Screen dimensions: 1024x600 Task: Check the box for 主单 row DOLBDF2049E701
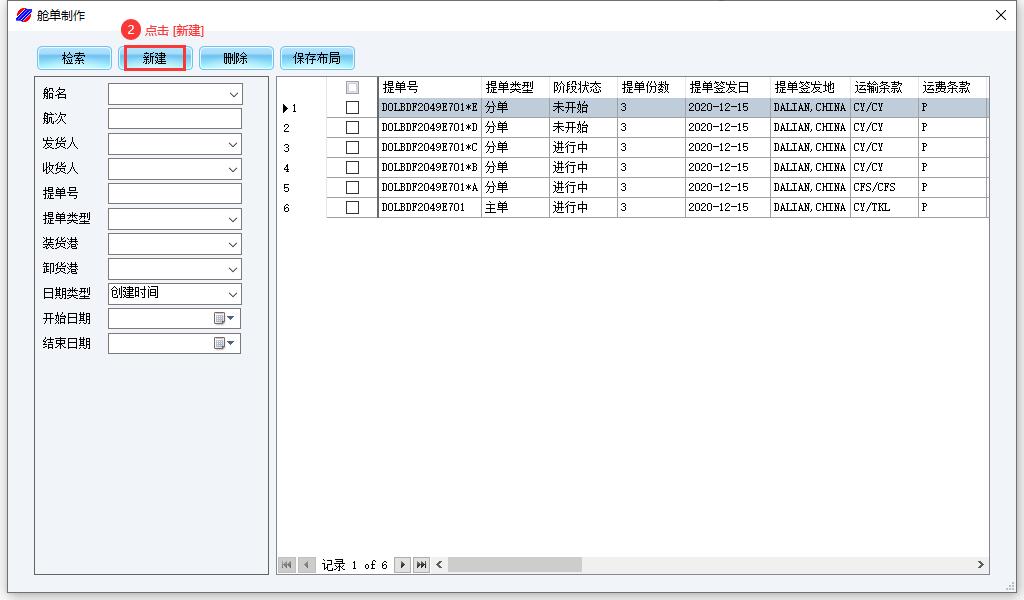coord(352,207)
